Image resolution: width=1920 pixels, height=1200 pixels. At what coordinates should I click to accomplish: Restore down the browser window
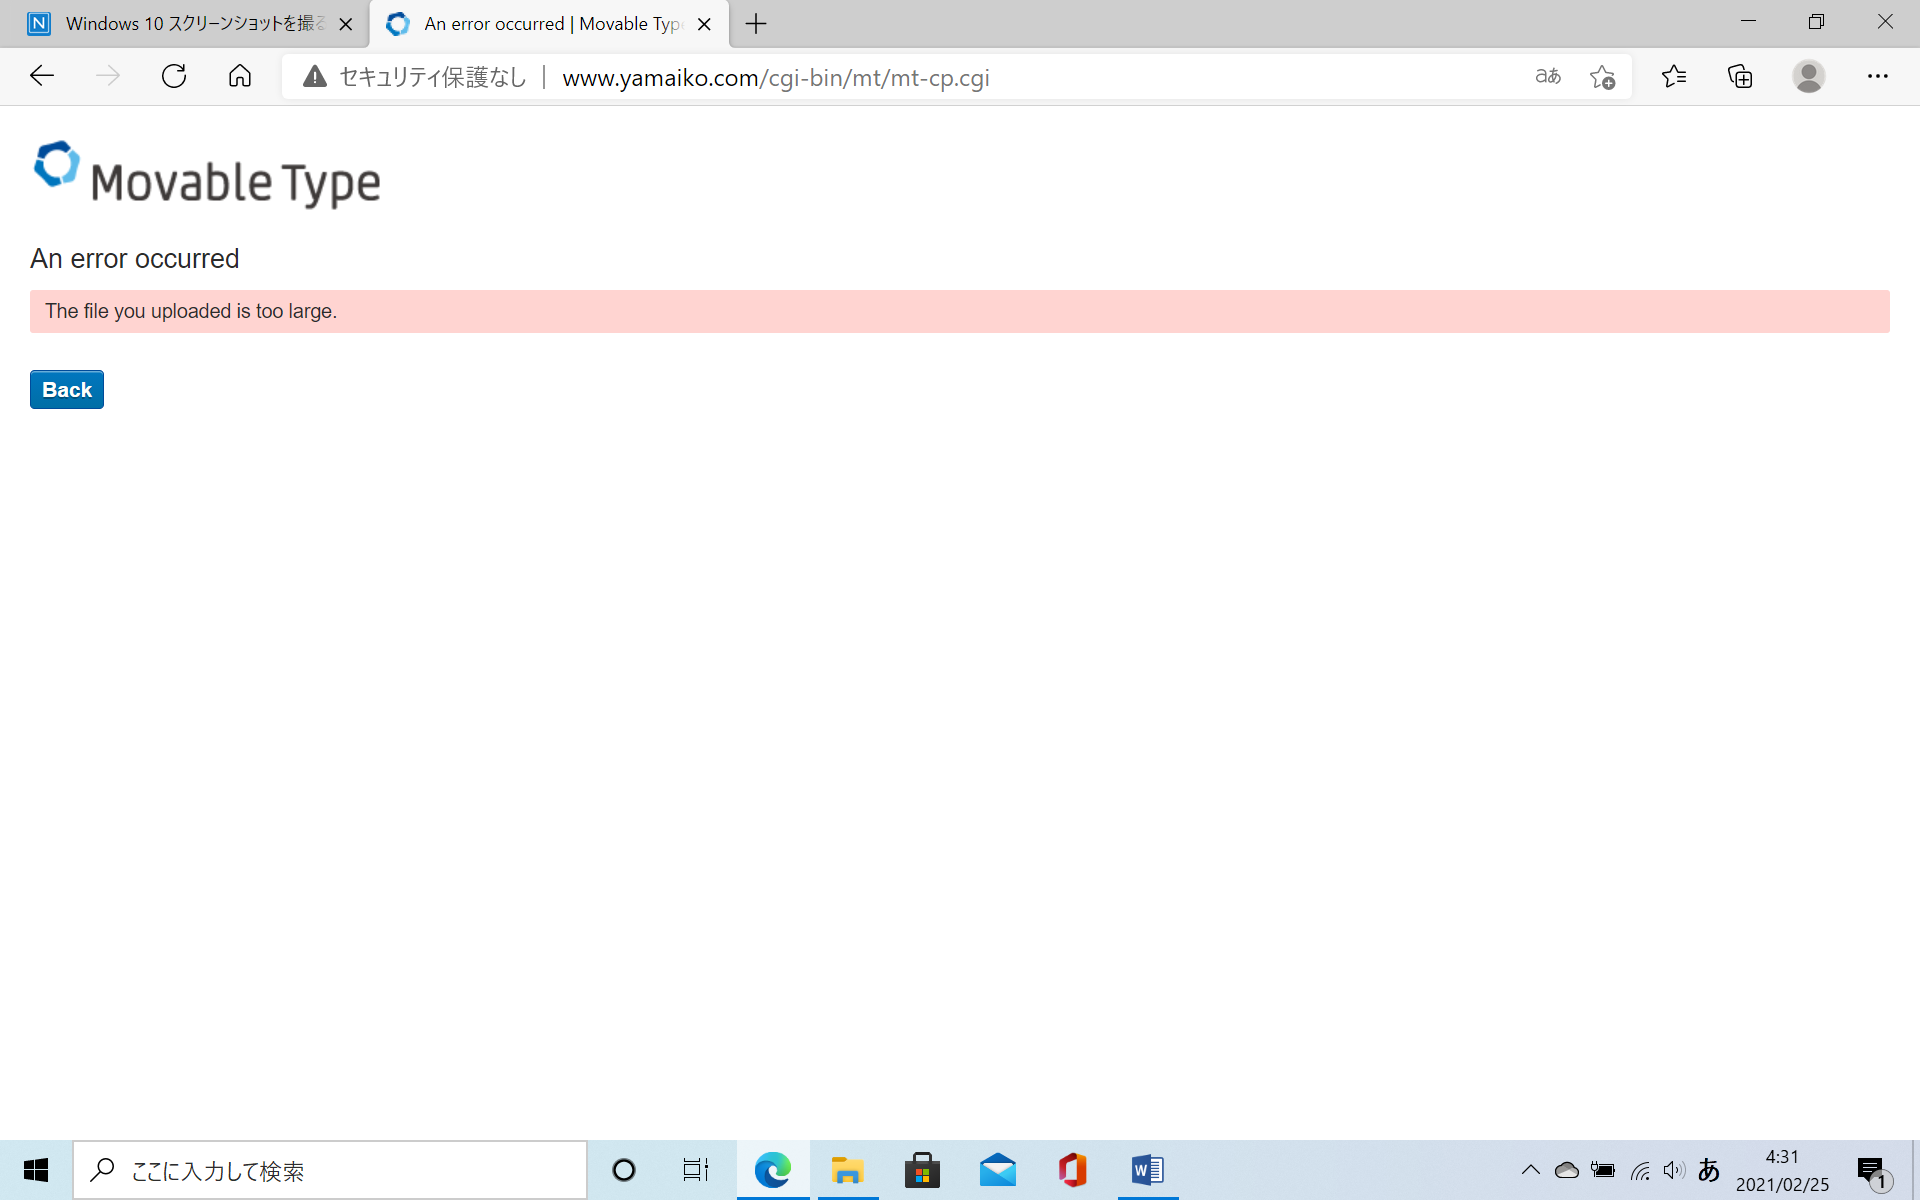(x=1816, y=22)
